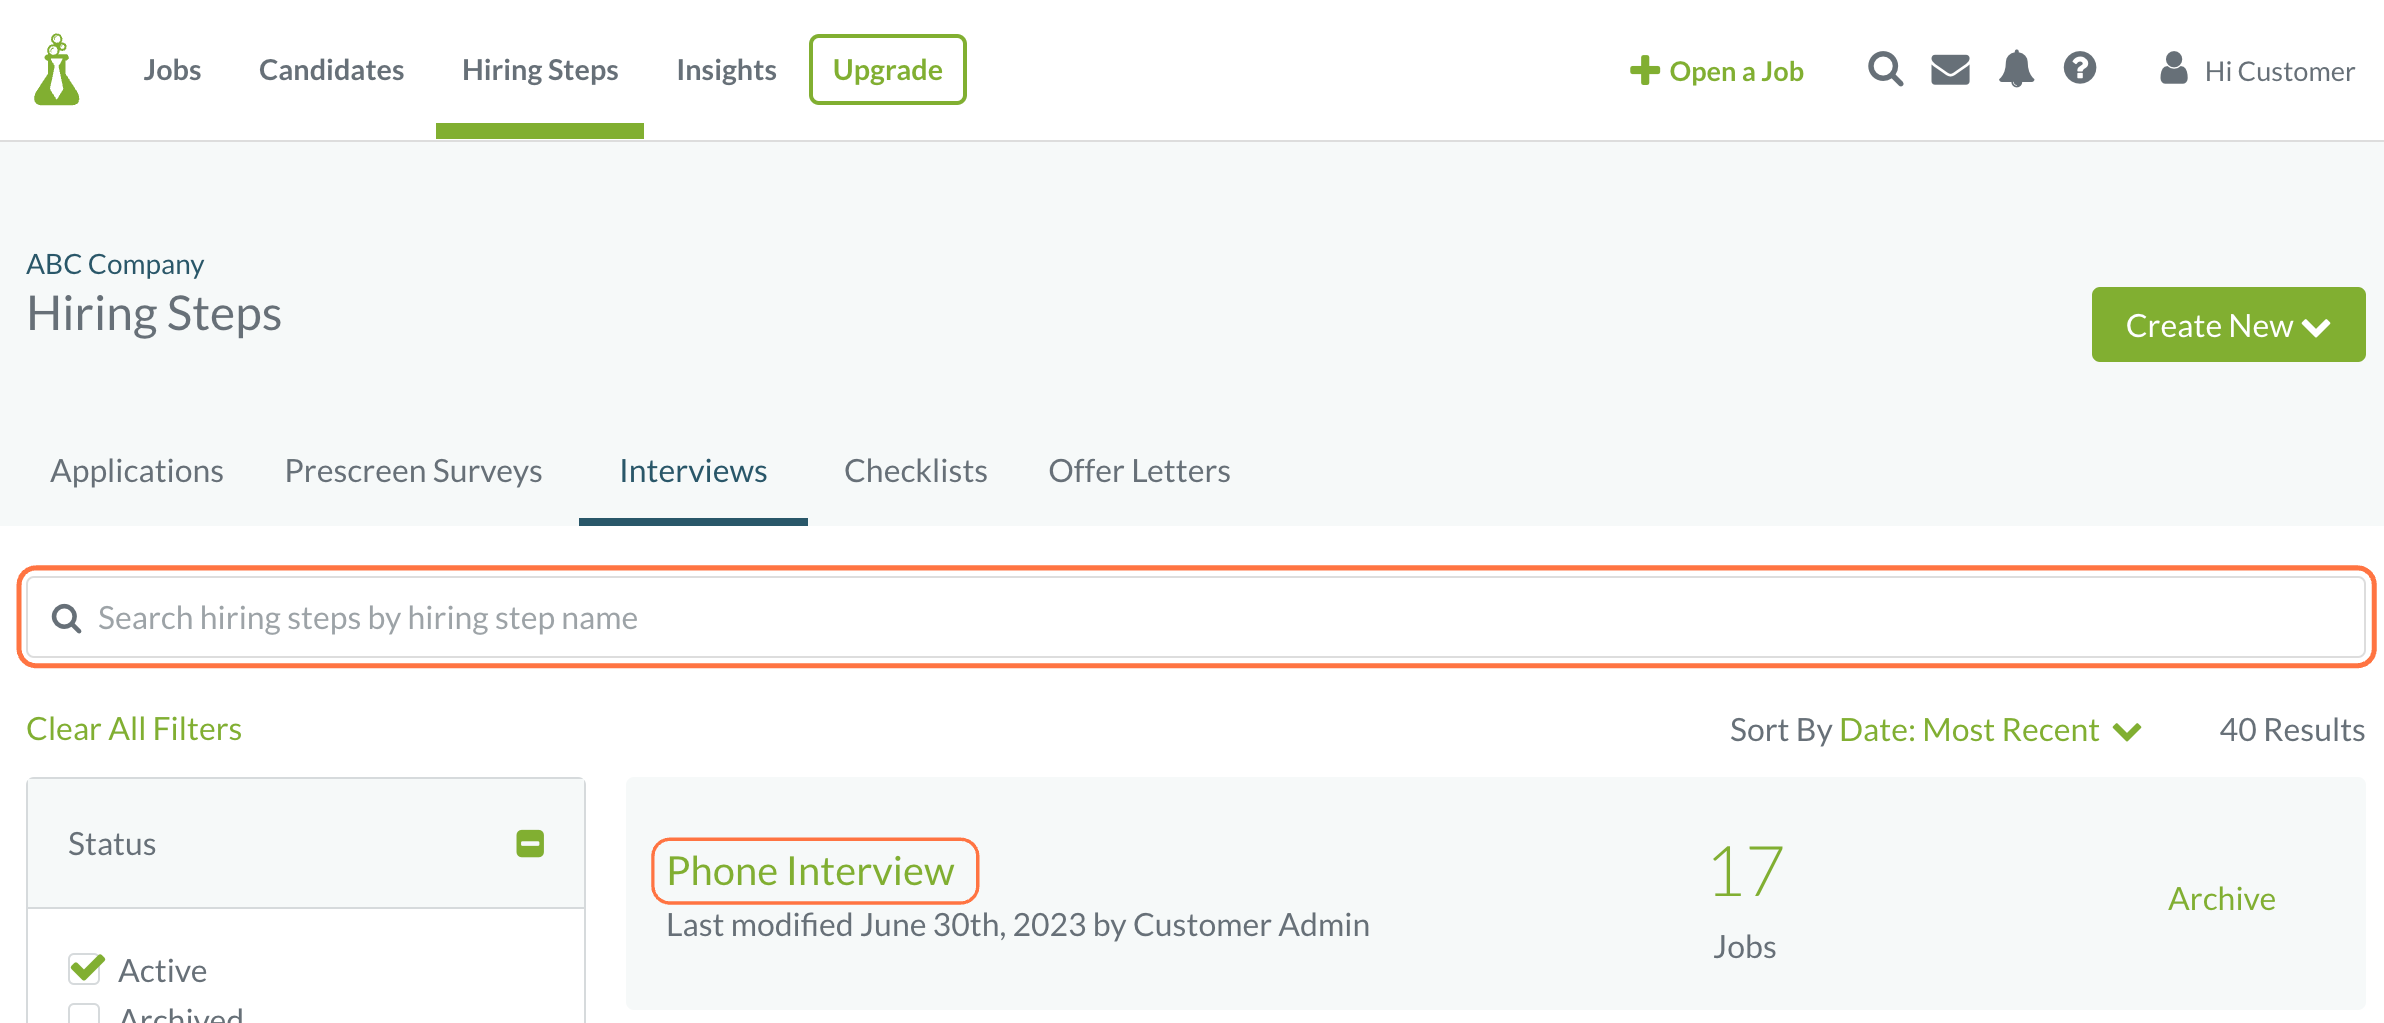The height and width of the screenshot is (1023, 2384).
Task: Click into the hiring steps search field
Action: (x=1195, y=618)
